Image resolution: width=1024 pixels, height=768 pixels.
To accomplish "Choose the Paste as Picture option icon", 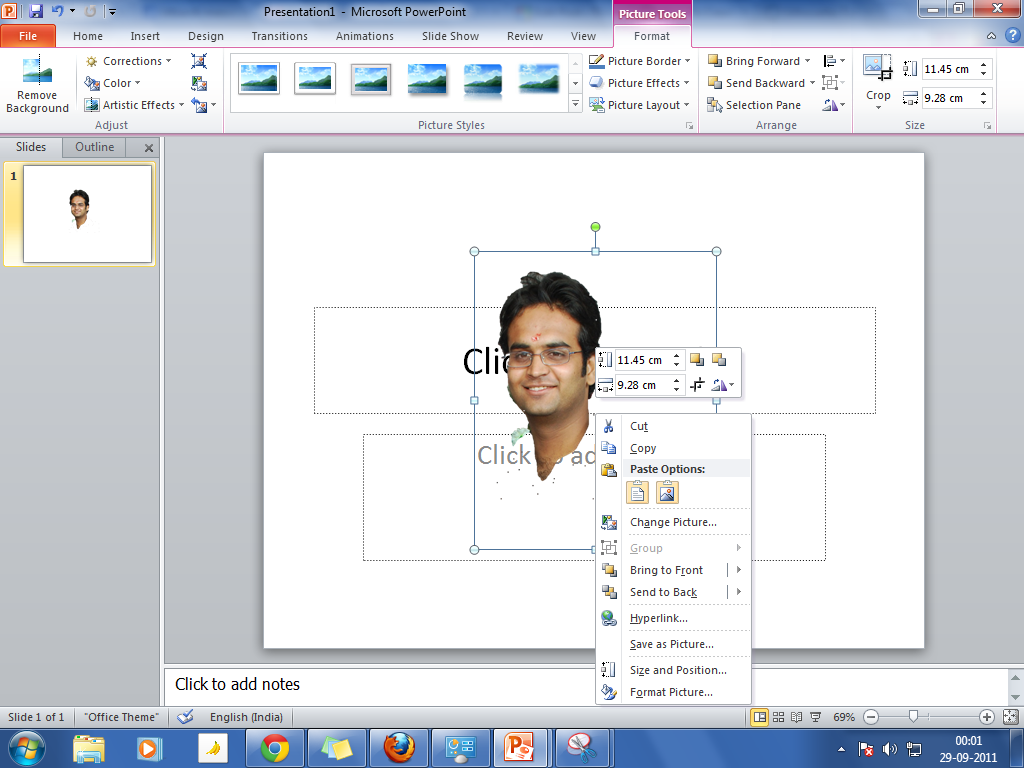I will coord(667,492).
